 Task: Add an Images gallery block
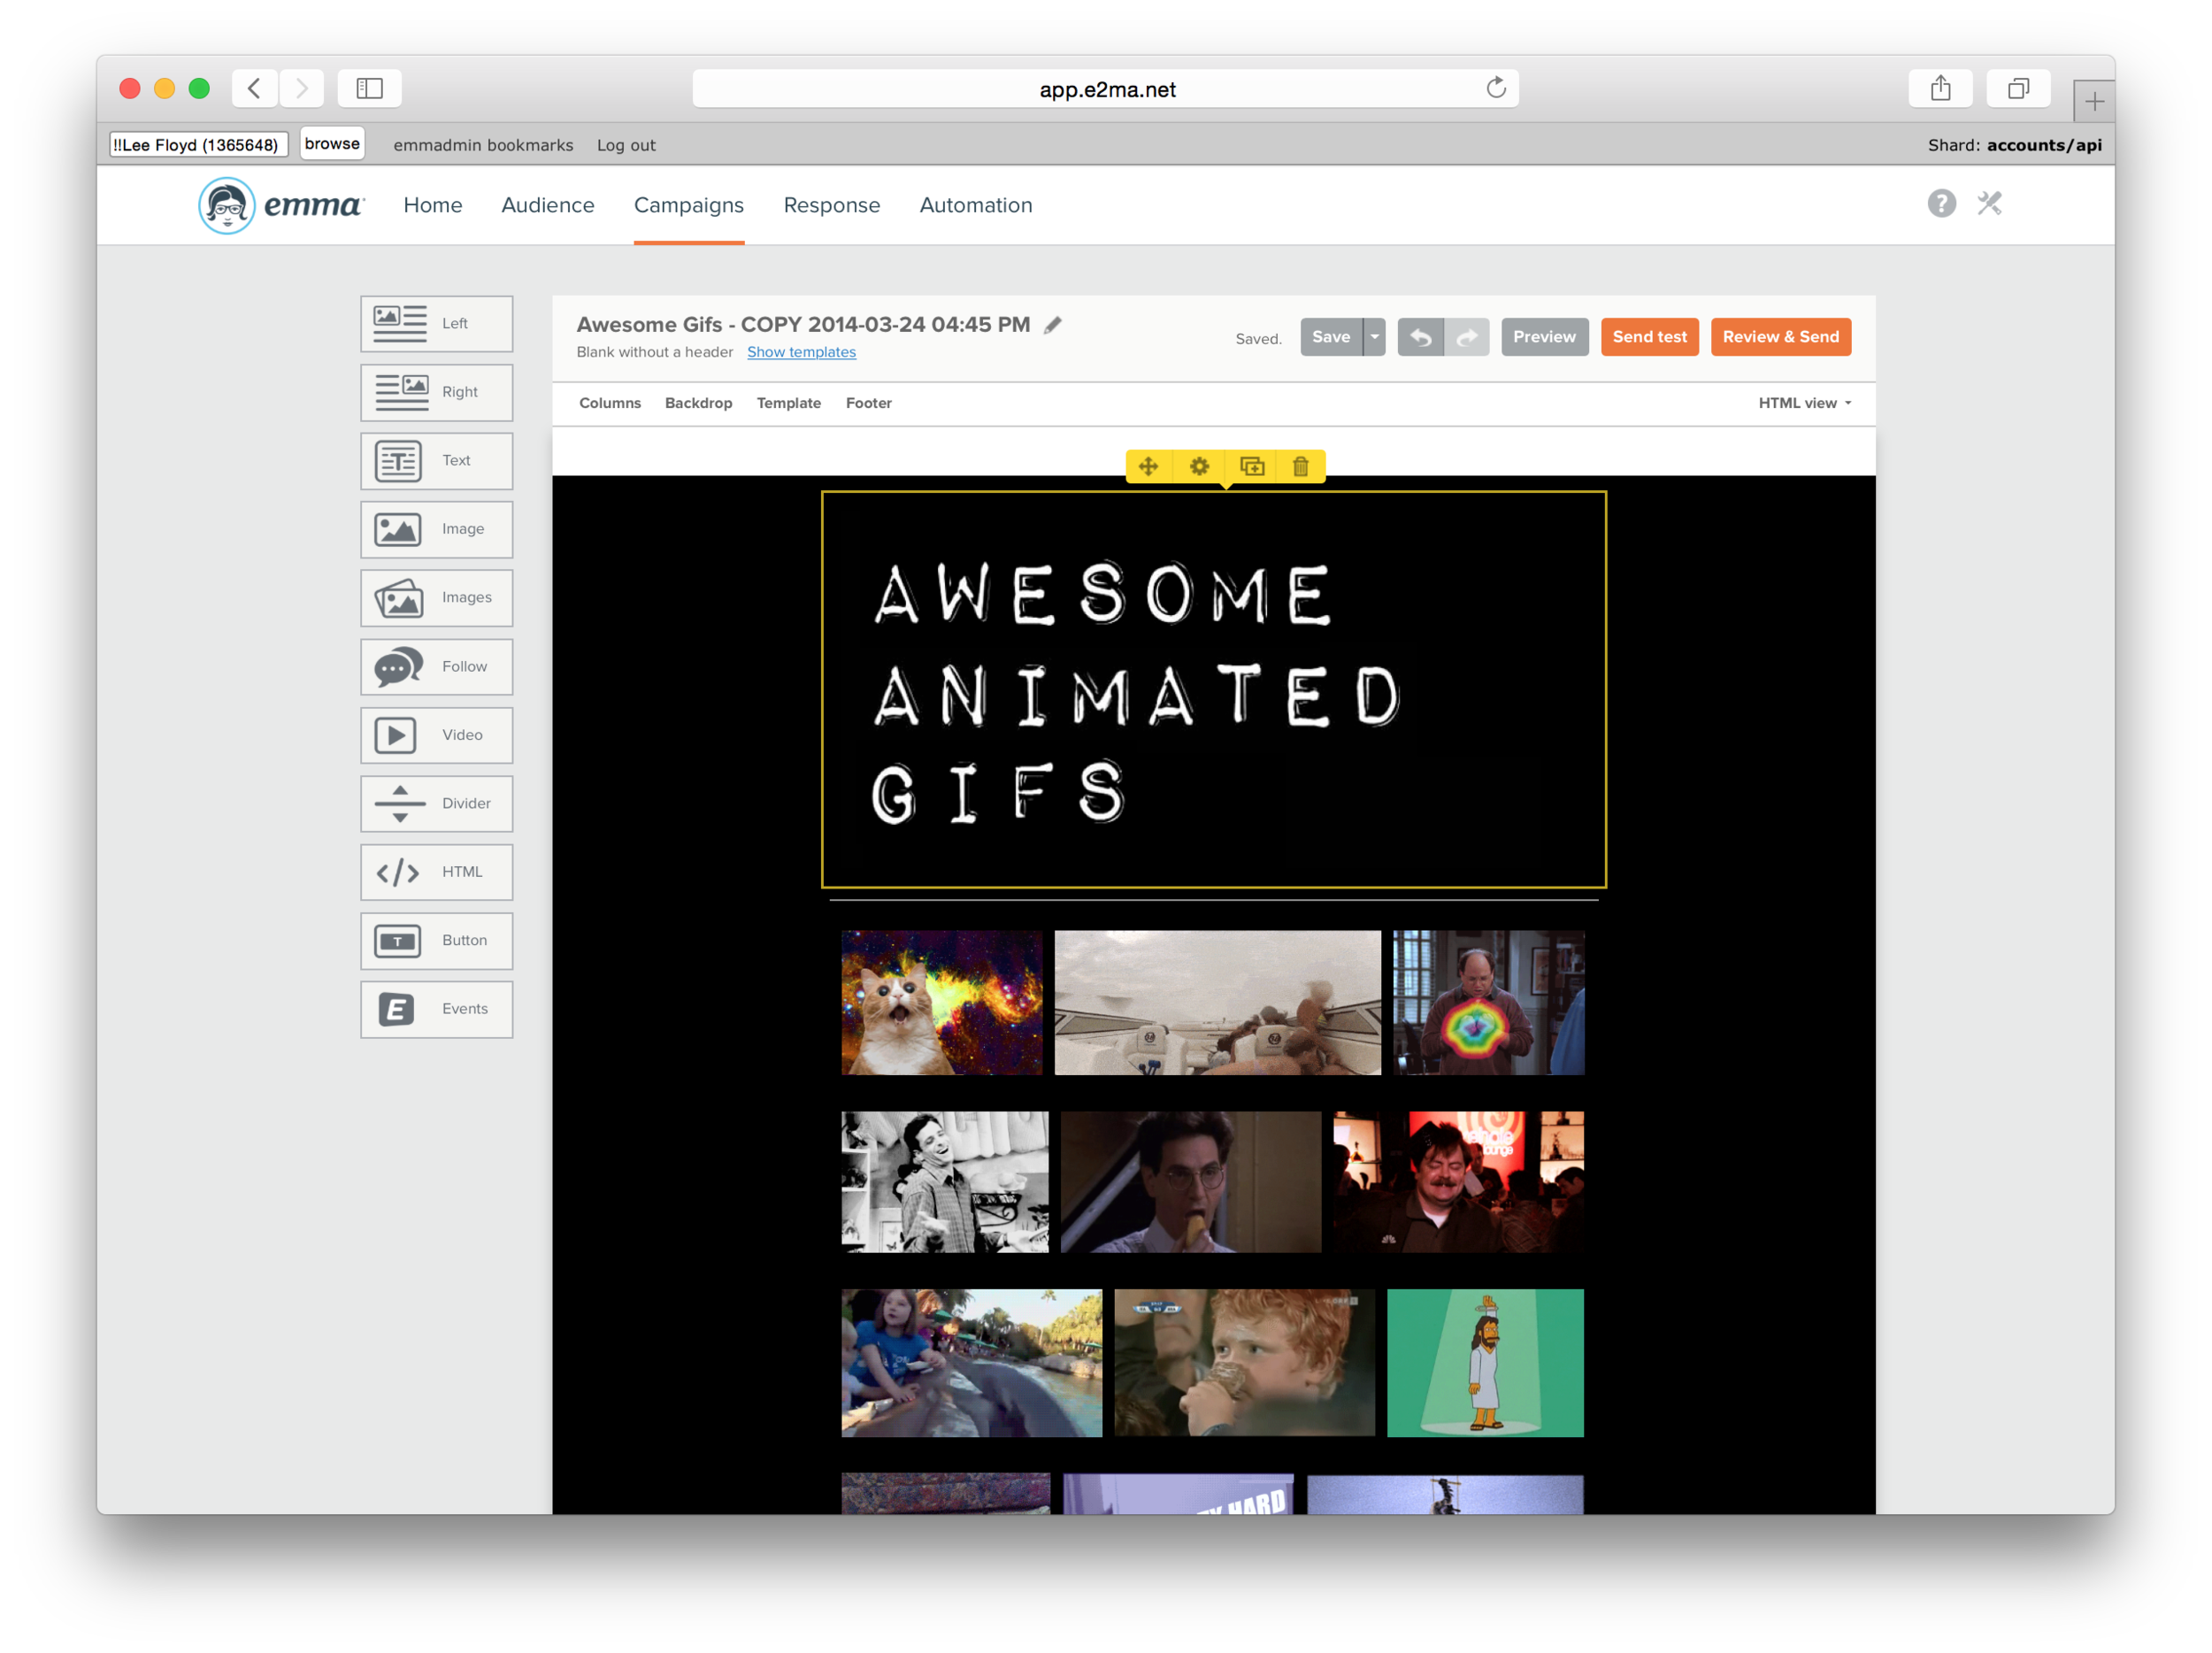point(436,597)
